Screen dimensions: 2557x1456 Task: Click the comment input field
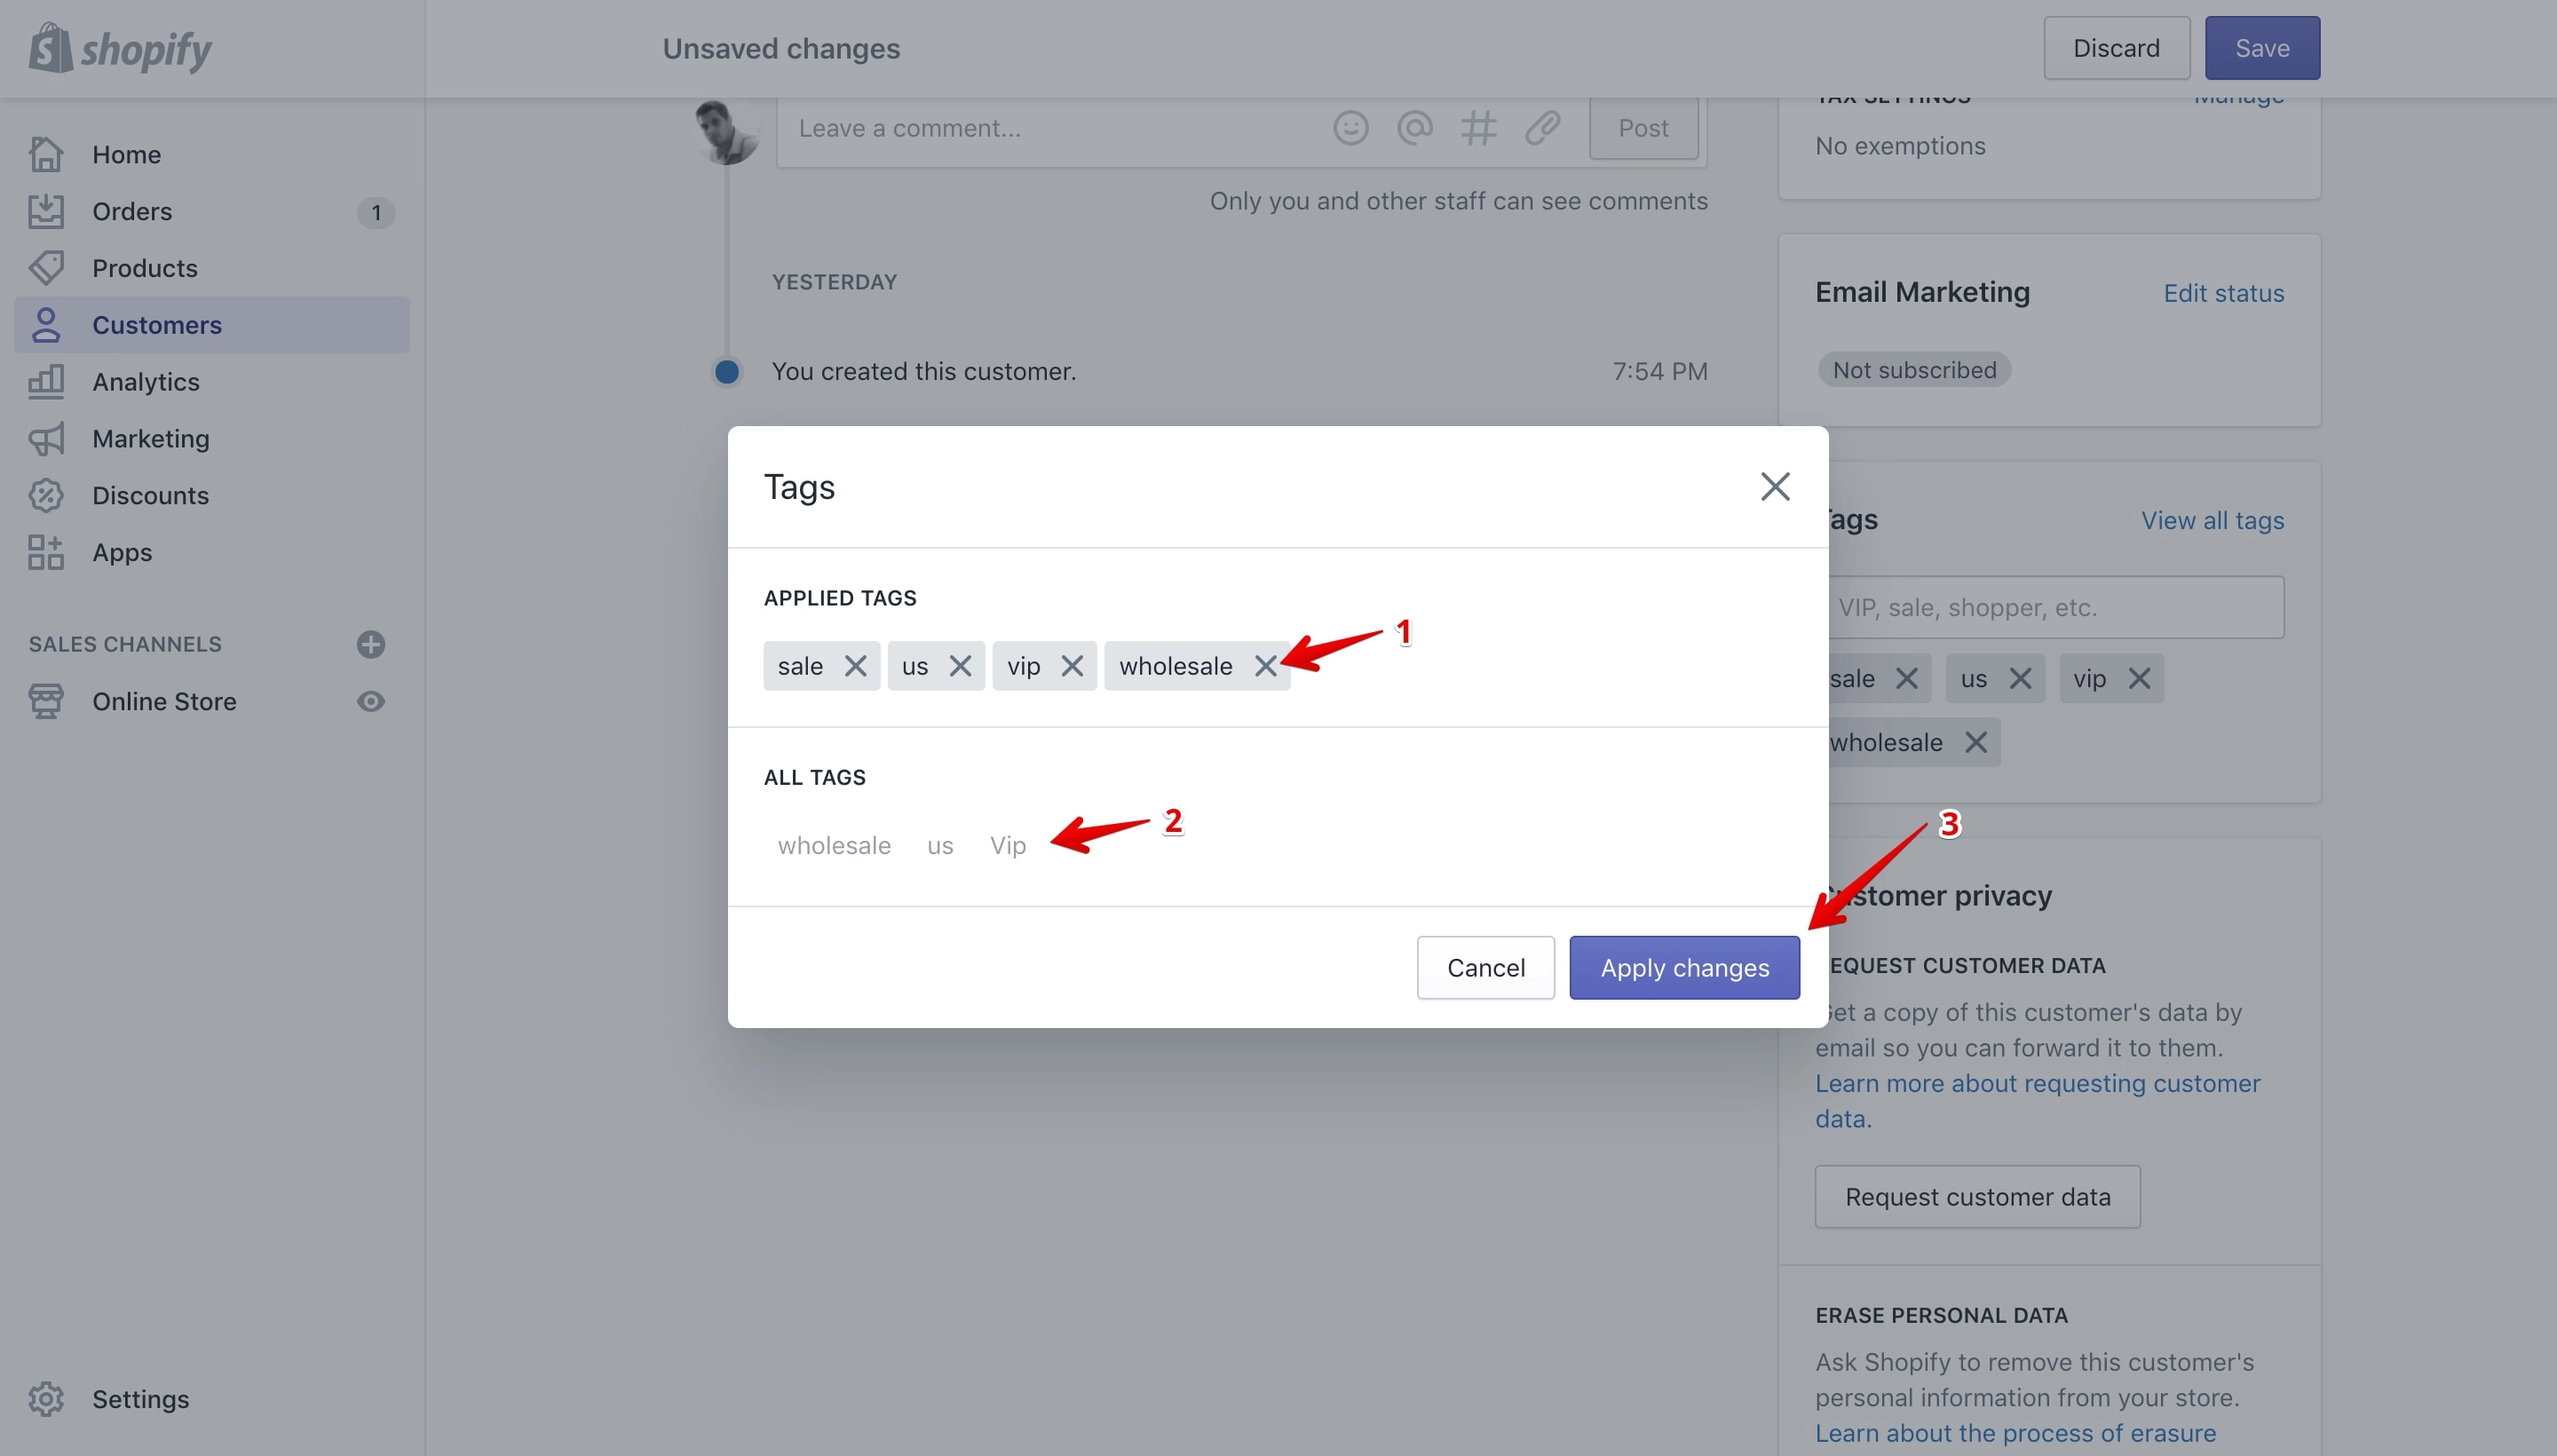[1050, 128]
